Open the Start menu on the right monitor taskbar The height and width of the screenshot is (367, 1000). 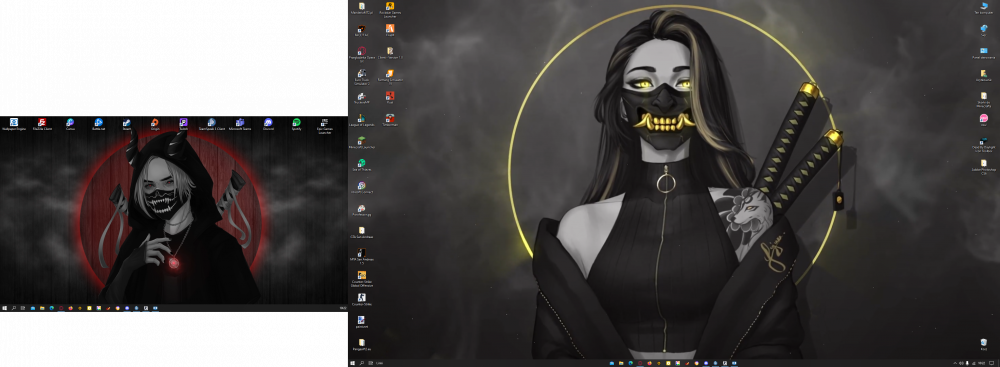[353, 363]
